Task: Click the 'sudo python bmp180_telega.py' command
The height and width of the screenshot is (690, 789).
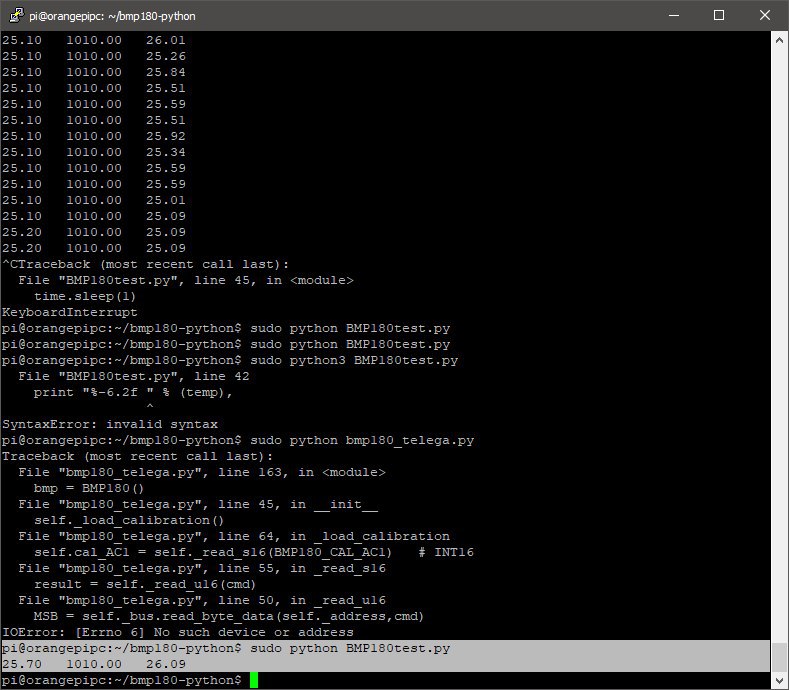Action: click(x=362, y=440)
